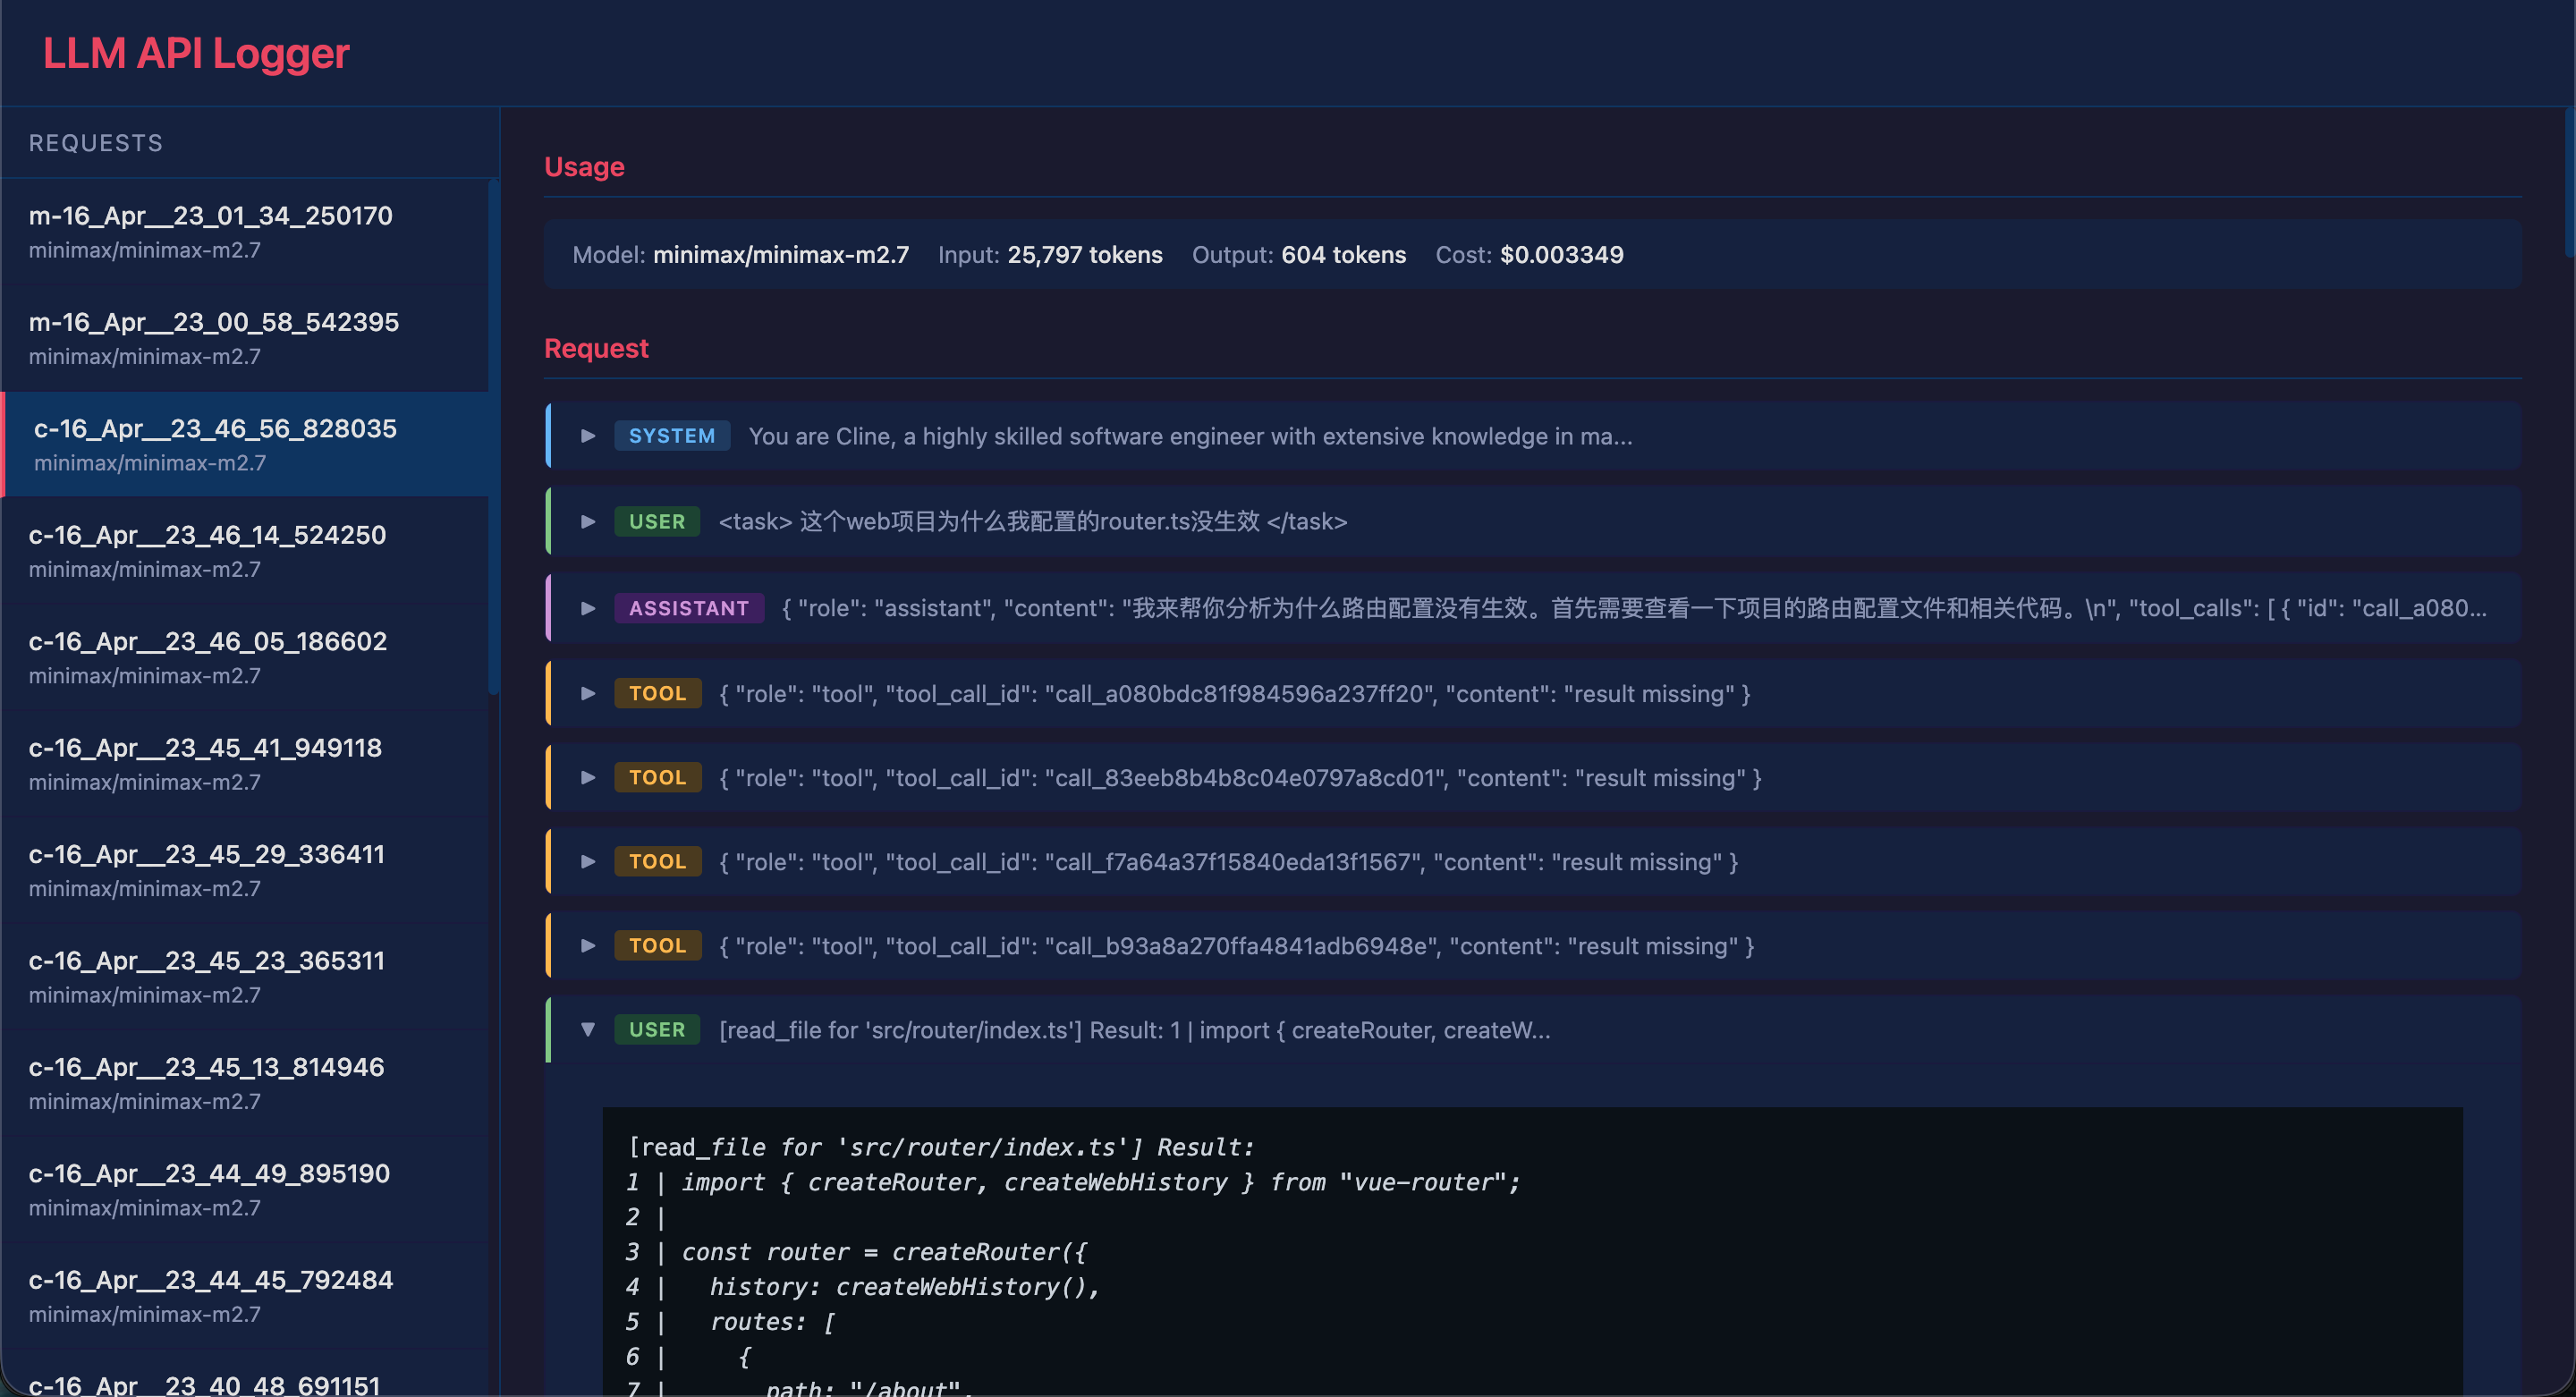This screenshot has height=1397, width=2576.
Task: Click the green USER badge on the task message
Action: coord(657,521)
